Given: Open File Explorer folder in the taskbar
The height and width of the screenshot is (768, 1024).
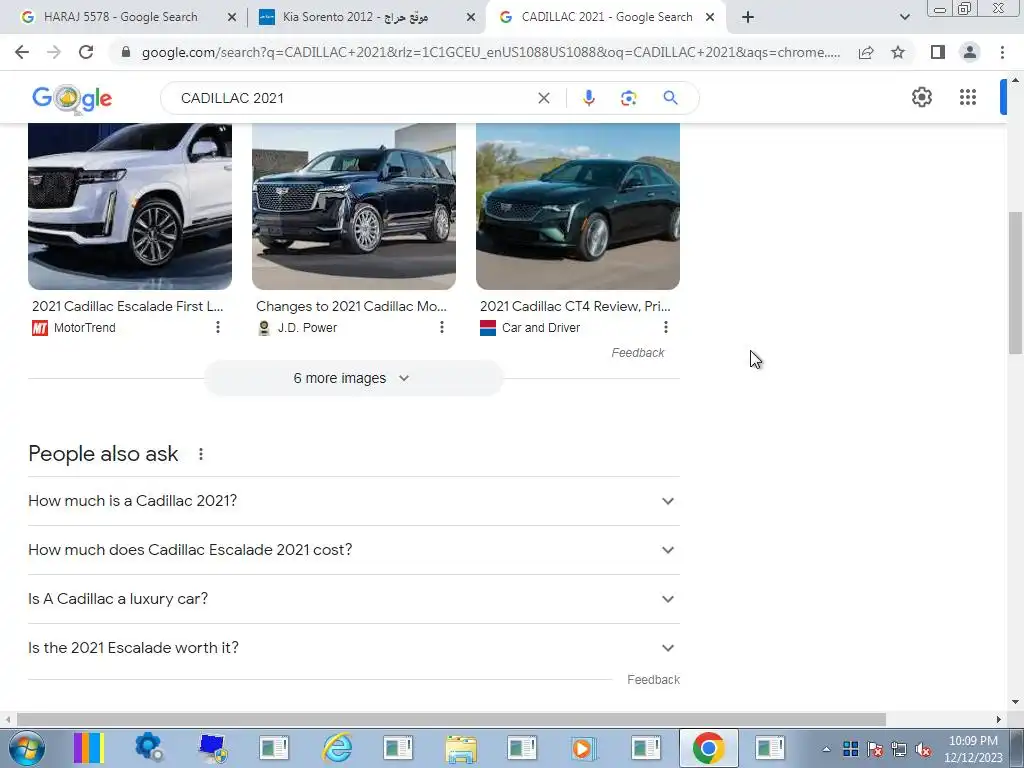Looking at the screenshot, I should tap(461, 748).
